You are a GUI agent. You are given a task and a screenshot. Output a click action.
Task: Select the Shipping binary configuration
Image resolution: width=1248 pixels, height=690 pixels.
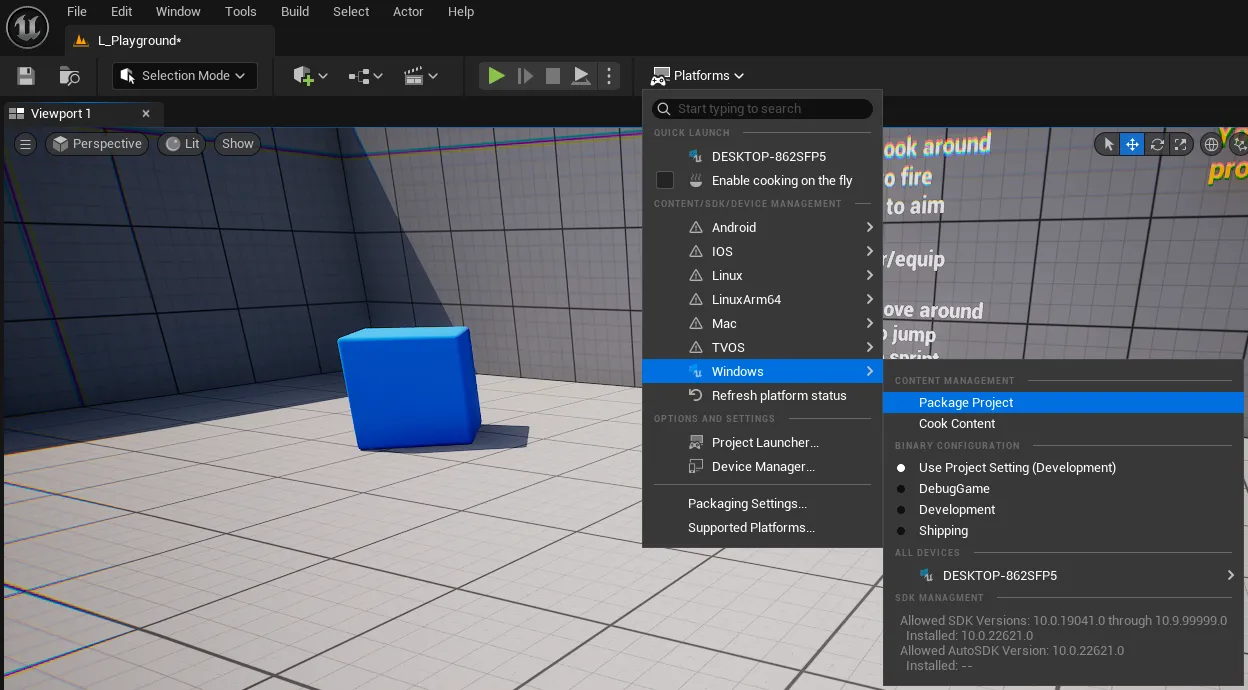click(x=943, y=531)
